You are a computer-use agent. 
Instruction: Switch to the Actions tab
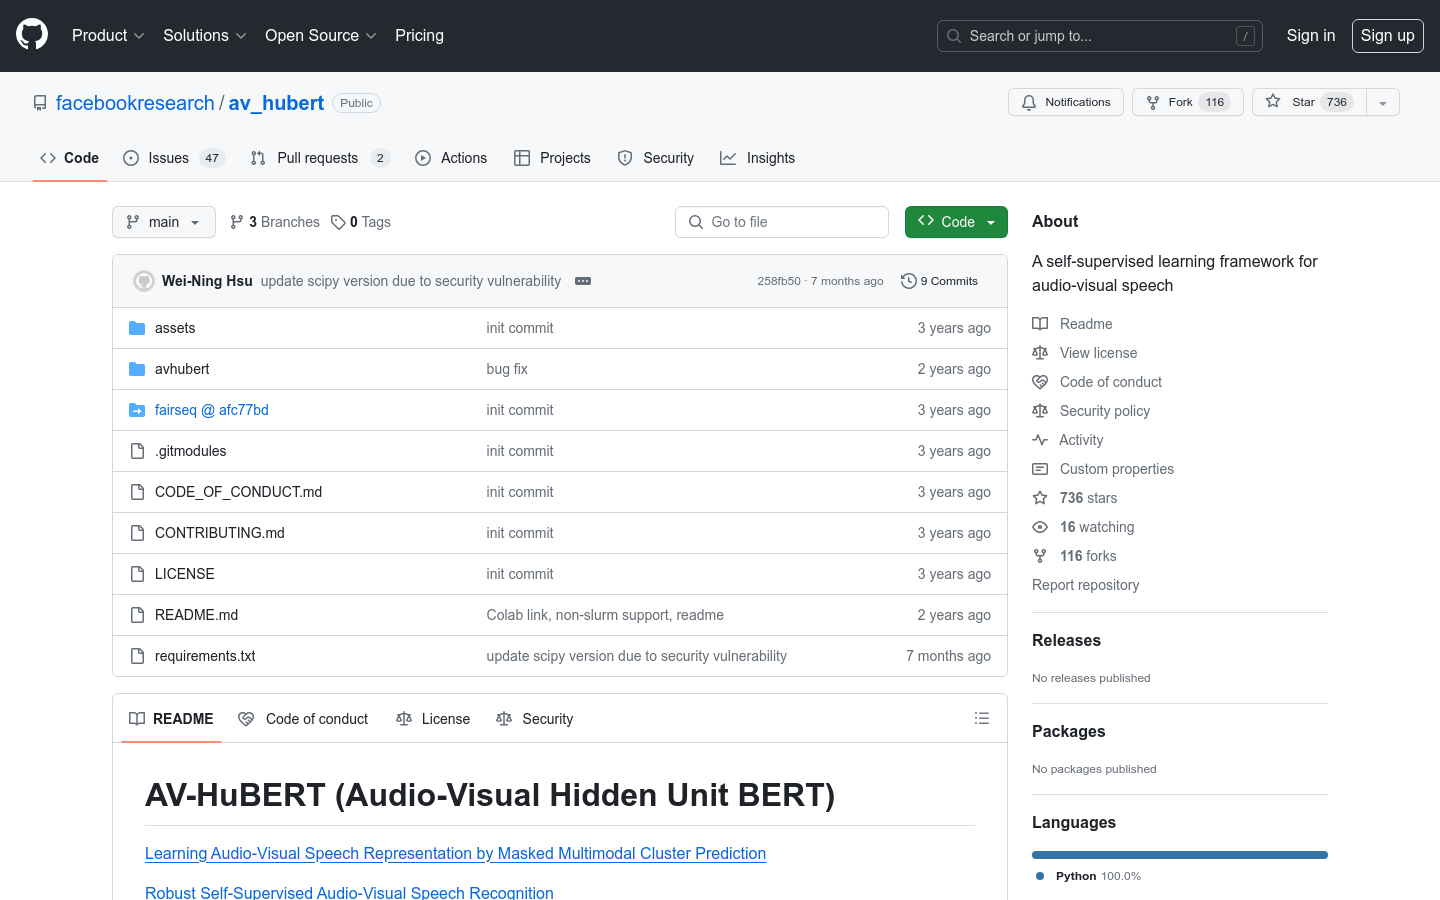pyautogui.click(x=451, y=158)
